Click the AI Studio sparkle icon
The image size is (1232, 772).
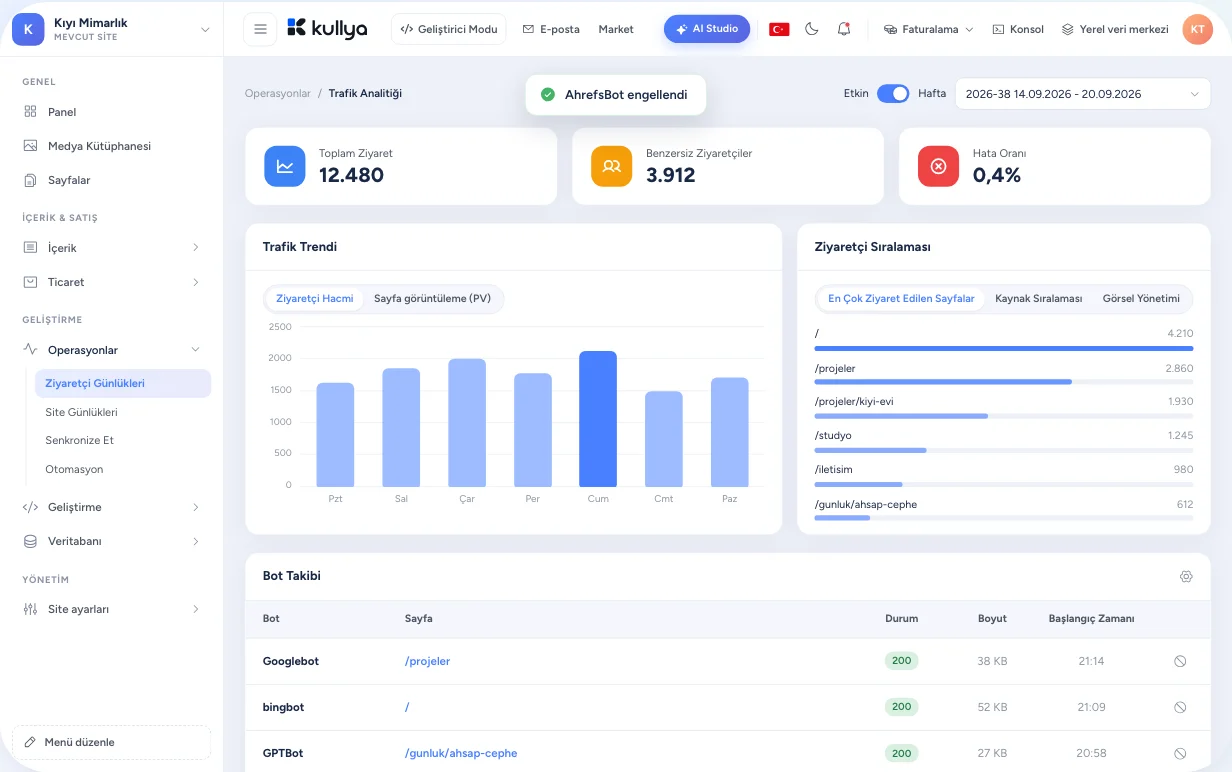pos(681,29)
